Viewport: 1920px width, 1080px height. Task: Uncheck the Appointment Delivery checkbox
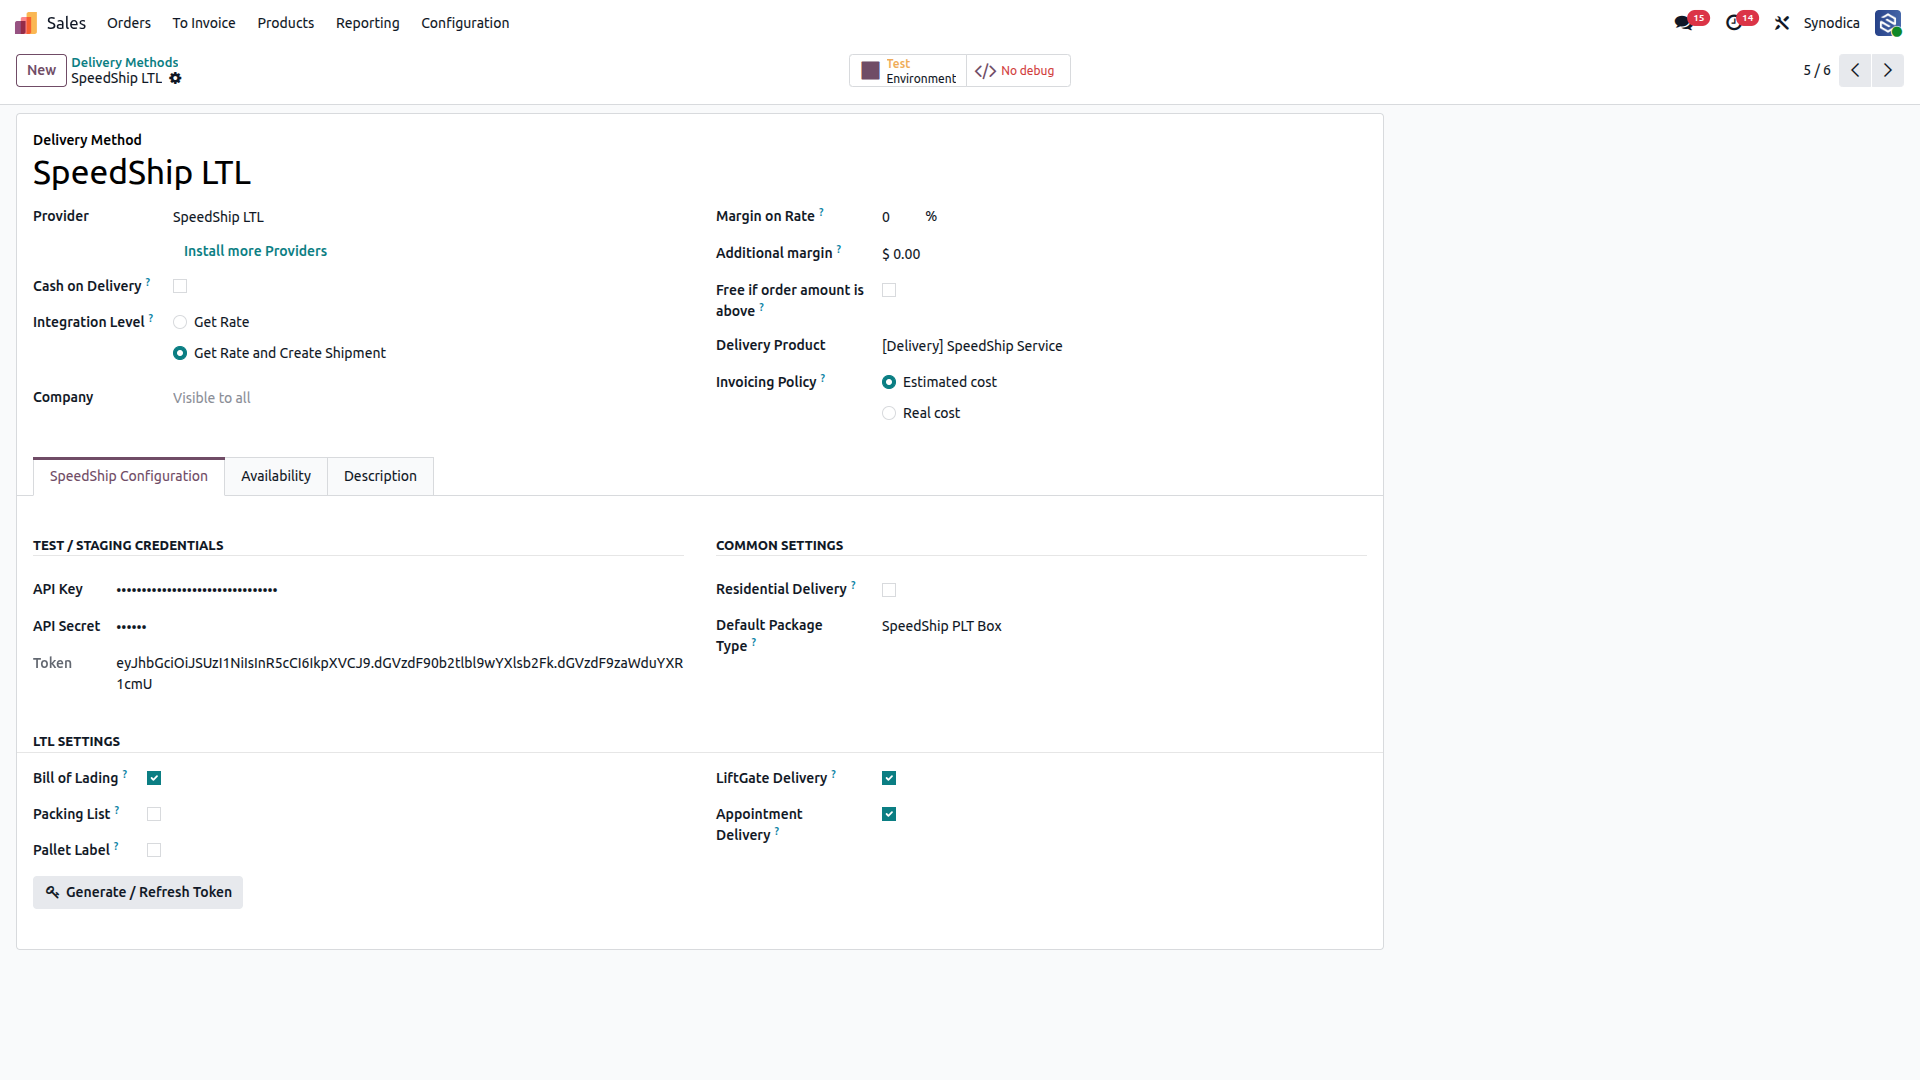889,814
